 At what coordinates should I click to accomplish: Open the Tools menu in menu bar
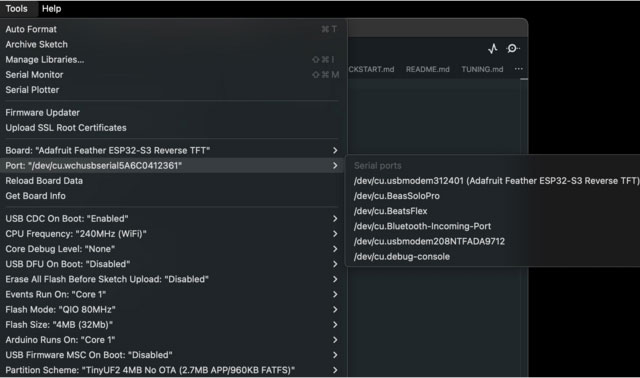coord(16,9)
